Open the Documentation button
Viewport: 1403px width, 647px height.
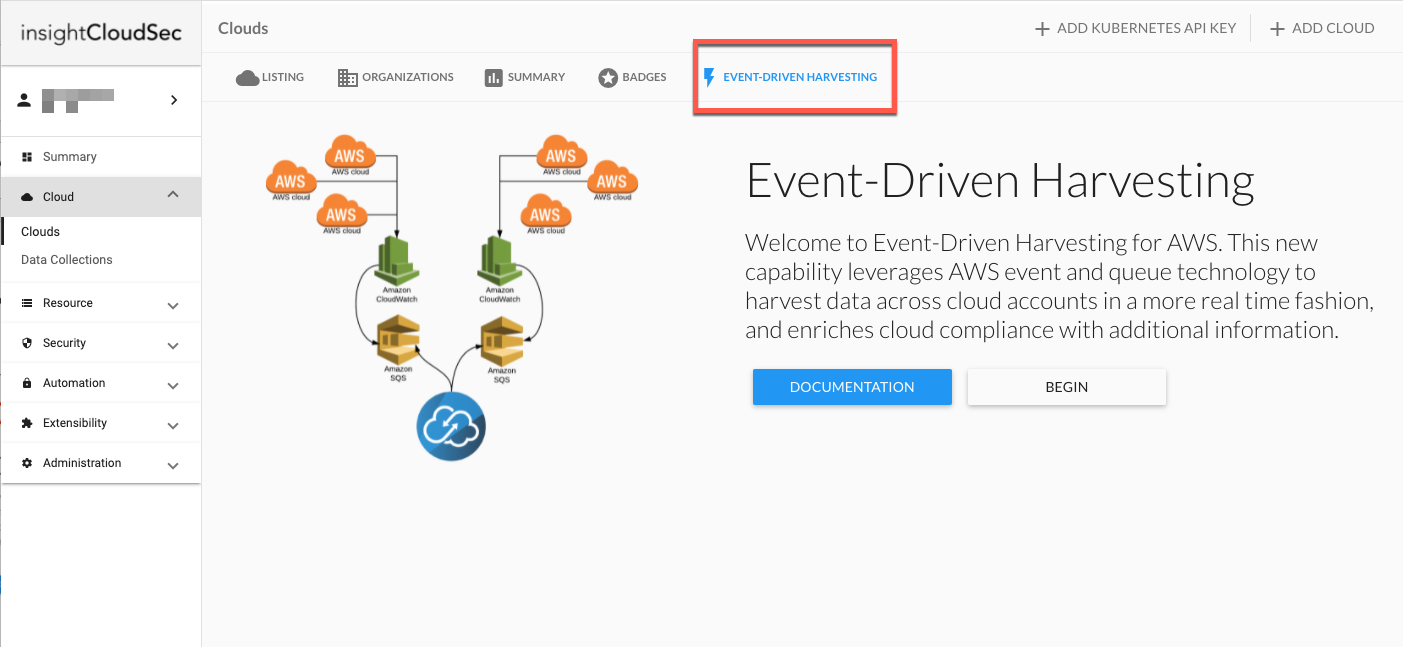point(852,387)
